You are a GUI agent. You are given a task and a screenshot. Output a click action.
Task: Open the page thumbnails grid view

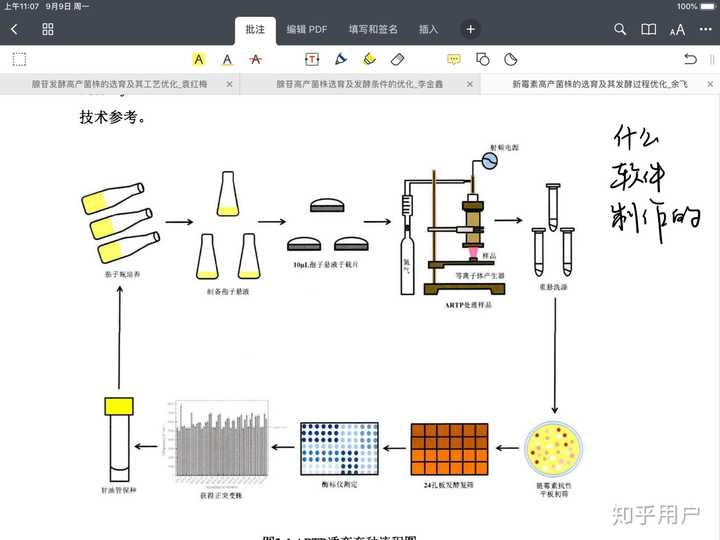point(48,29)
